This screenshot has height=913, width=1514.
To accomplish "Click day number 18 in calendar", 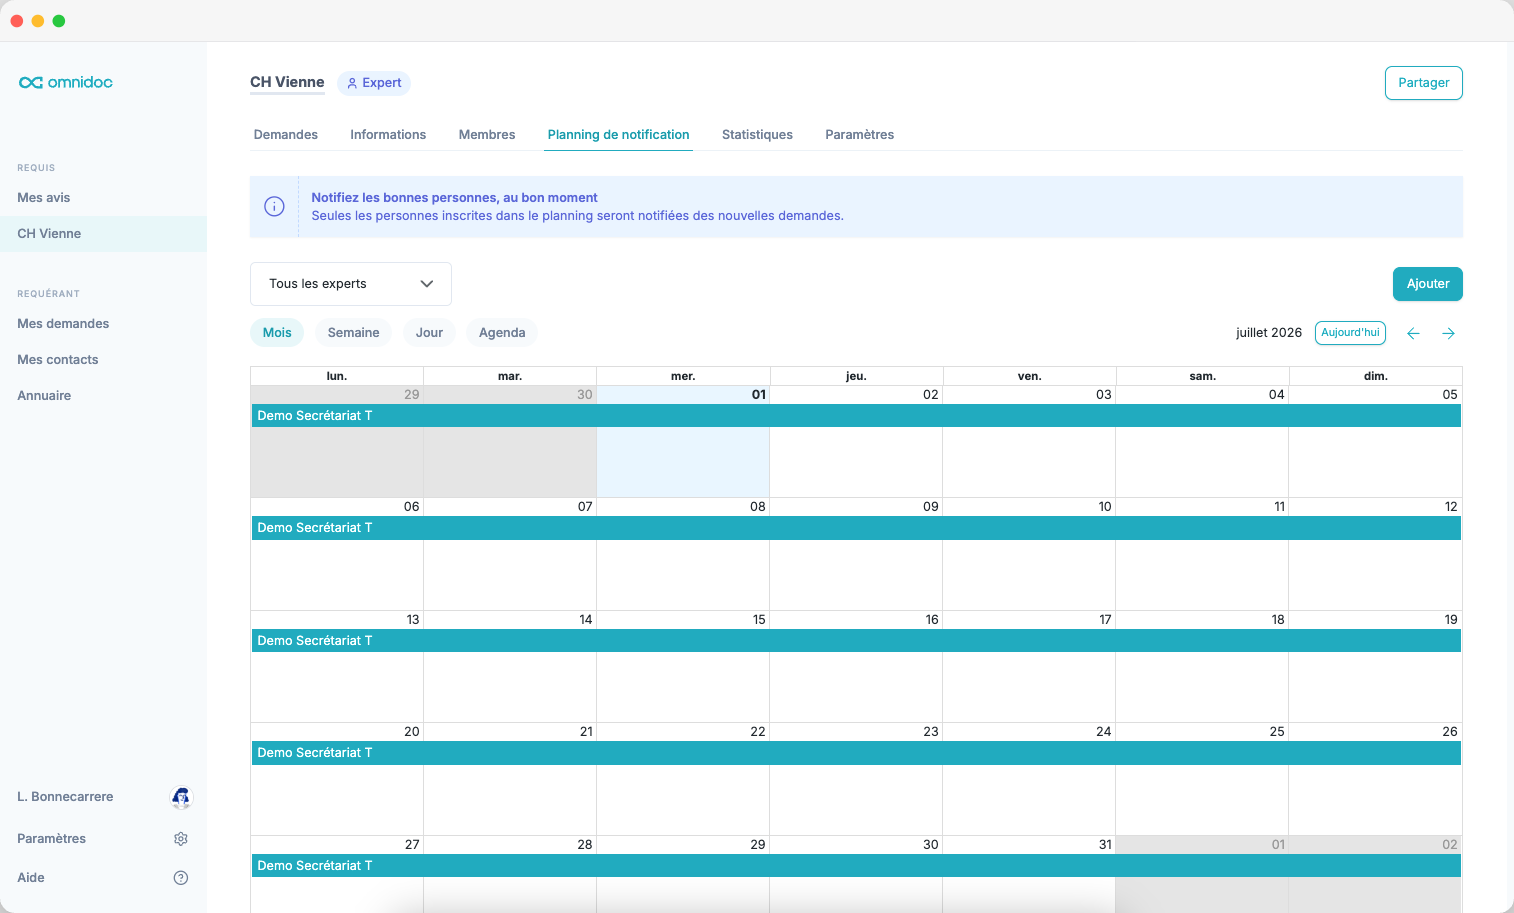I will 1278,620.
